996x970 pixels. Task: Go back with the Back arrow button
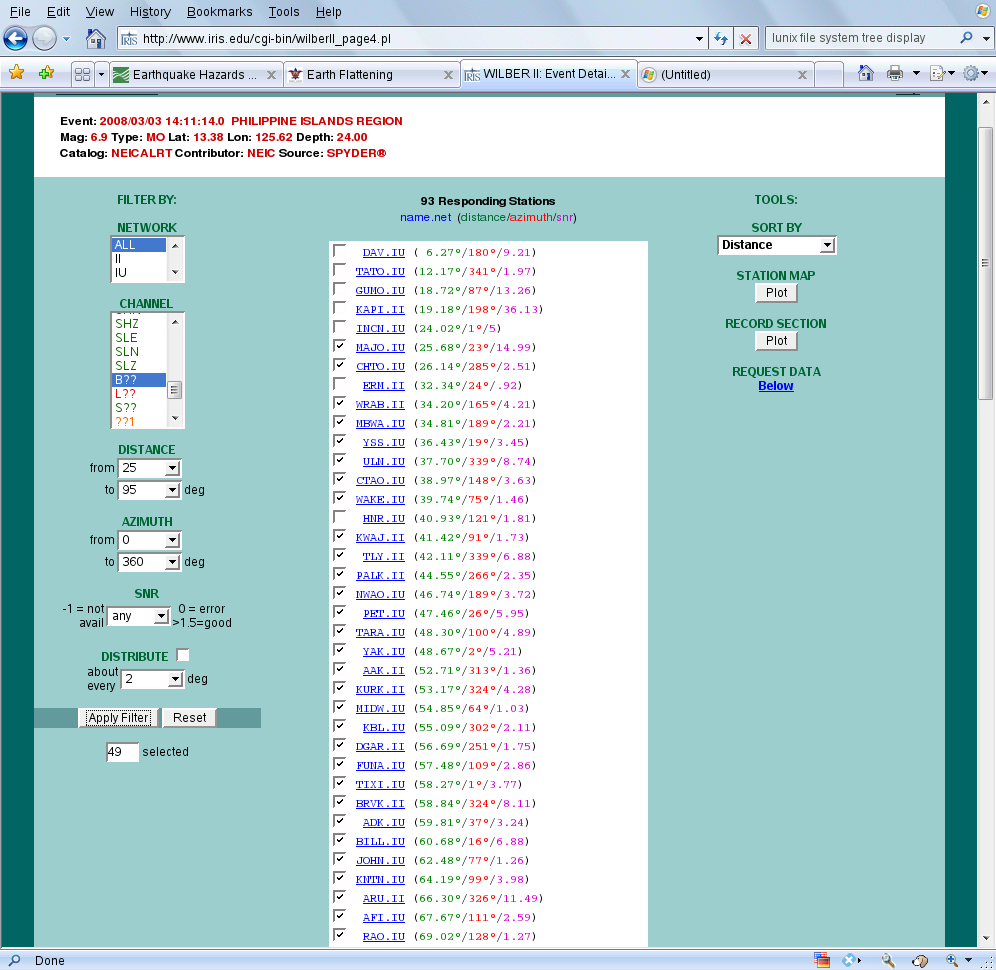click(15, 39)
